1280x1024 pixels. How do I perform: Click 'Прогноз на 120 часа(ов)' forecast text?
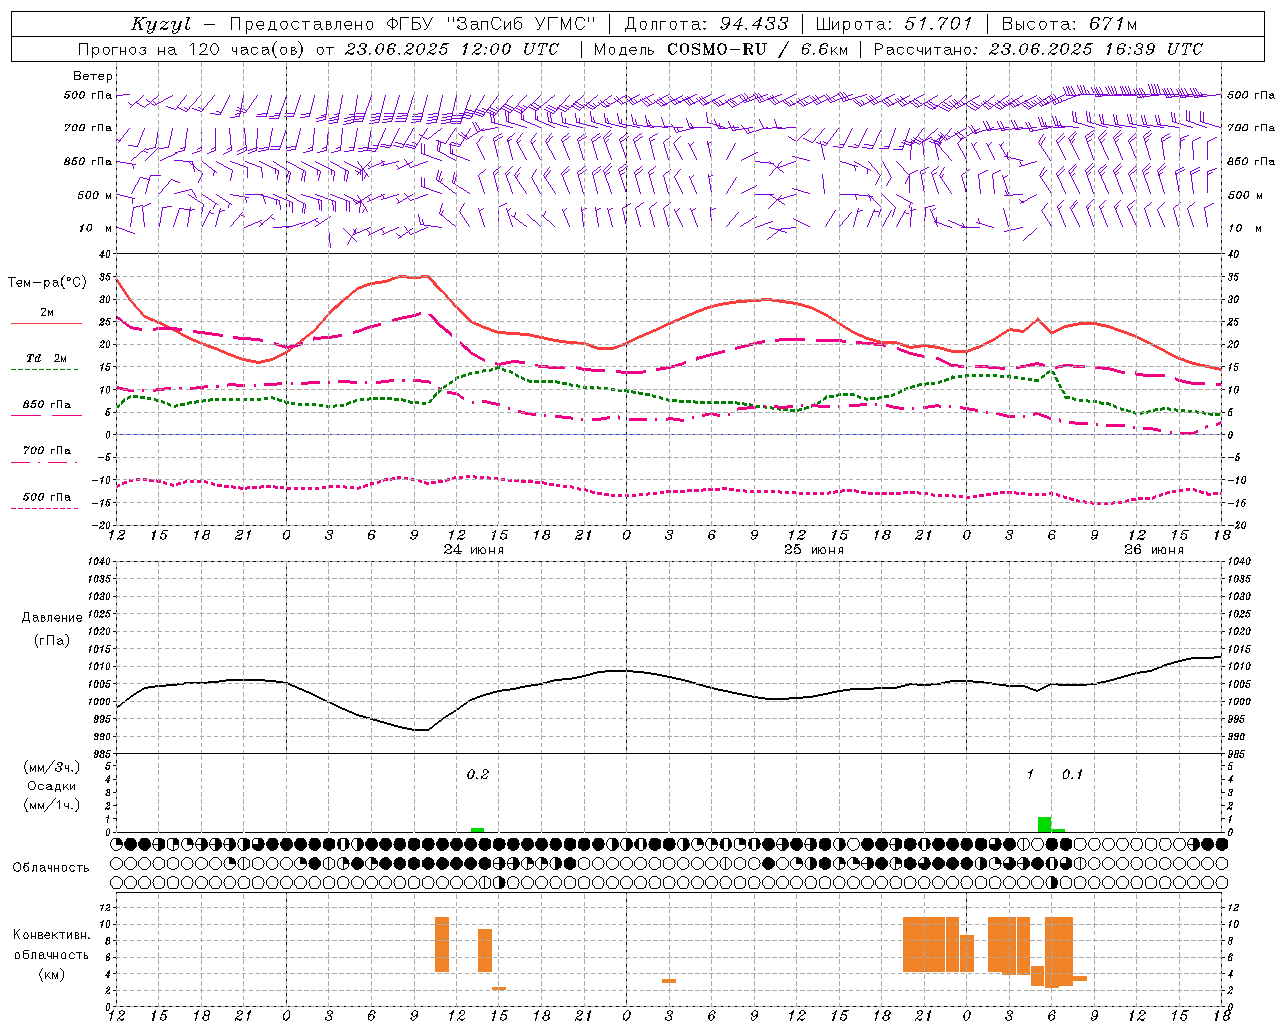point(192,49)
